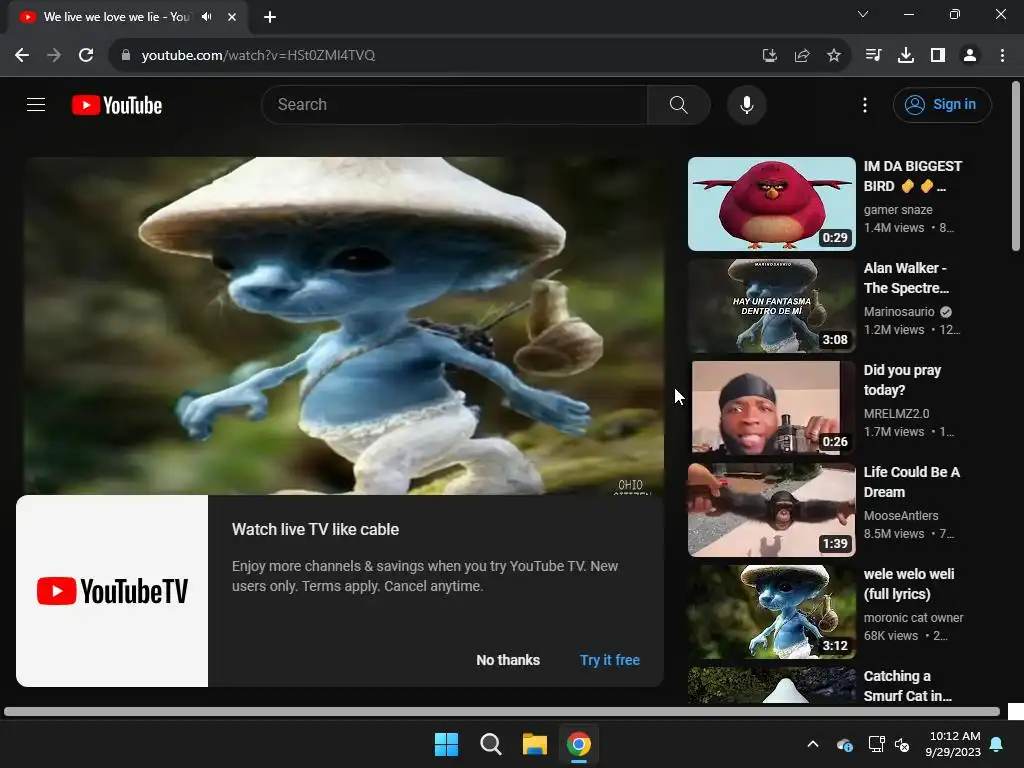Click the Sign in button

942,104
